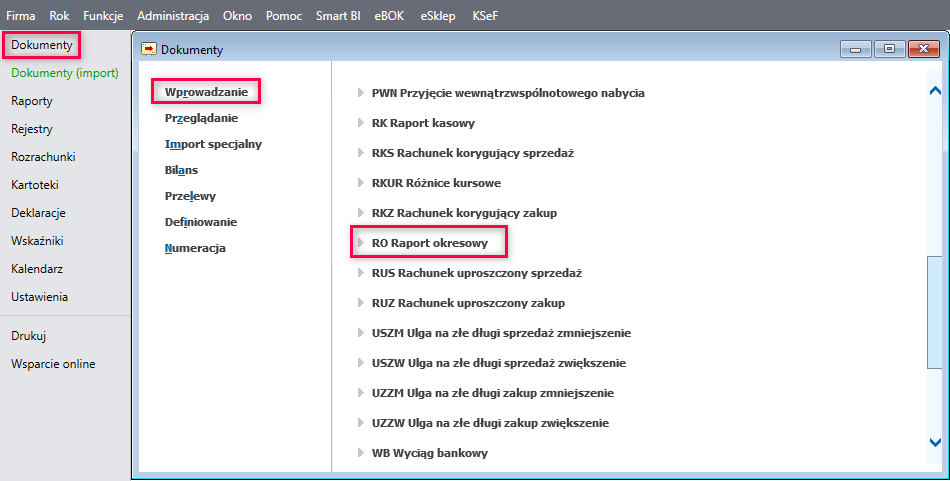Go to Raporty section
This screenshot has width=950, height=481.
[32, 101]
